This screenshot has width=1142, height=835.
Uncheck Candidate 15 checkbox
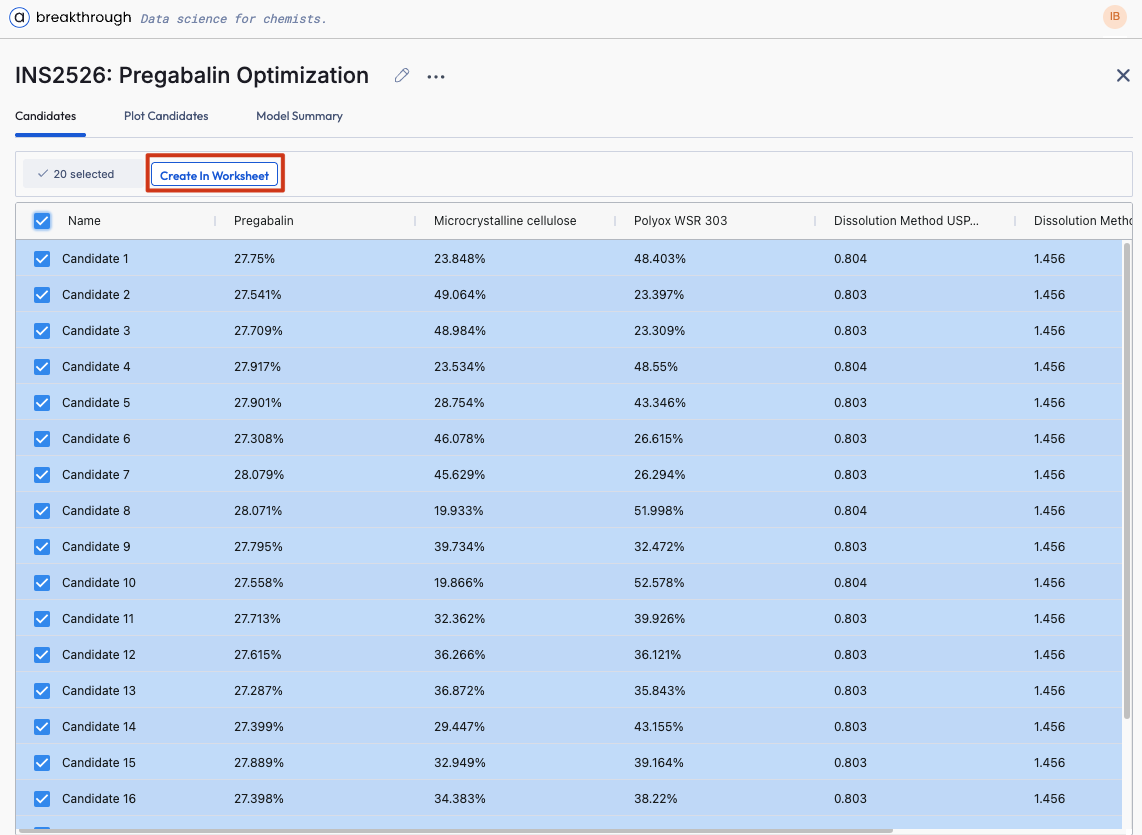(x=42, y=763)
